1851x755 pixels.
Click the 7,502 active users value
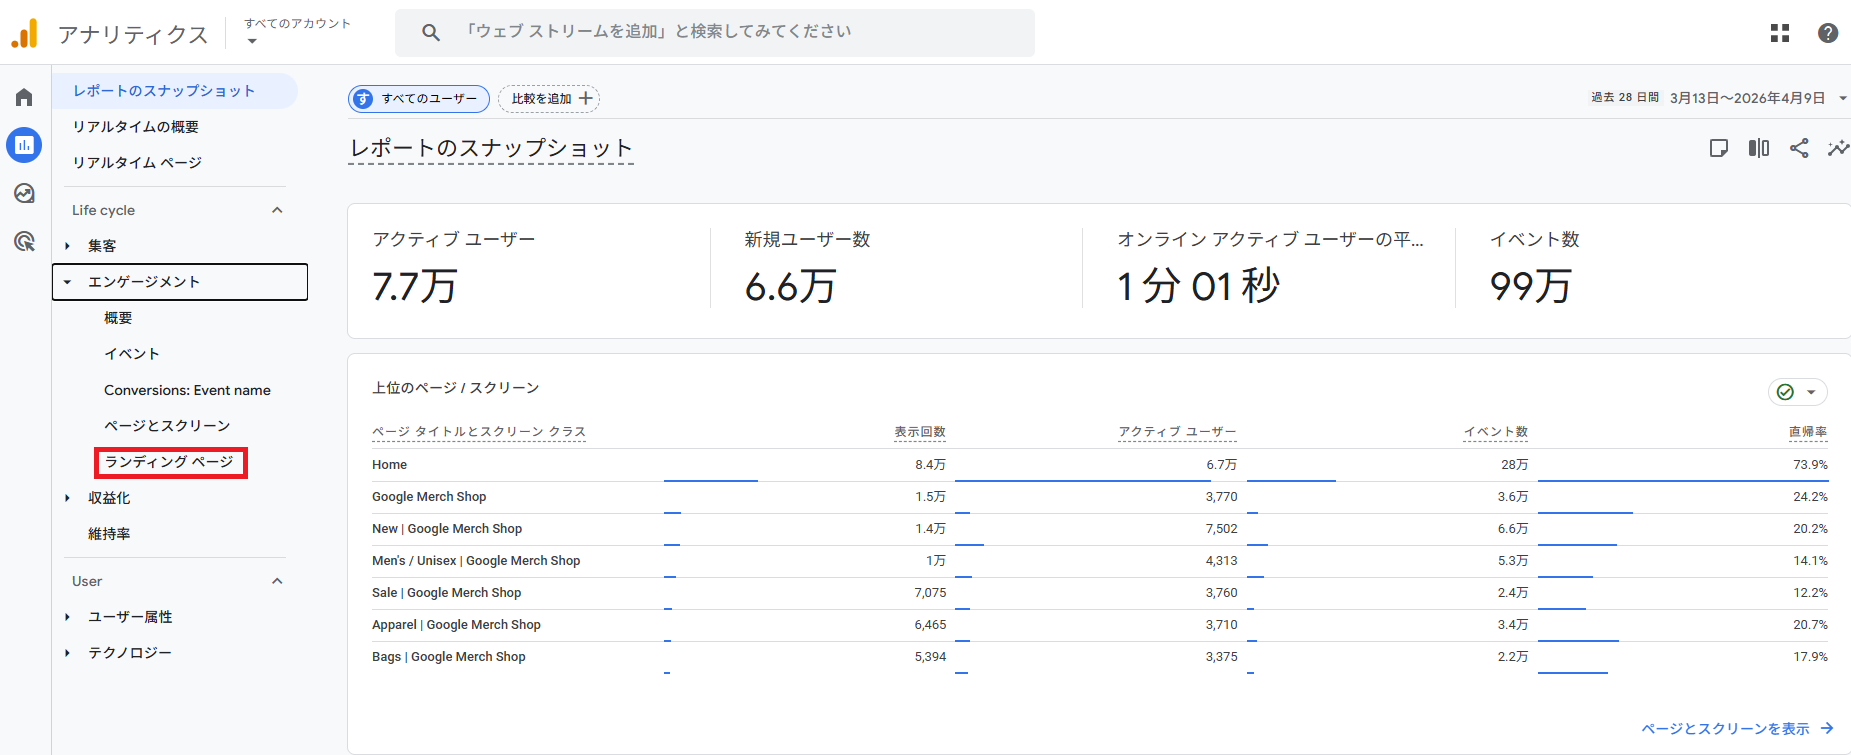coord(1221,529)
